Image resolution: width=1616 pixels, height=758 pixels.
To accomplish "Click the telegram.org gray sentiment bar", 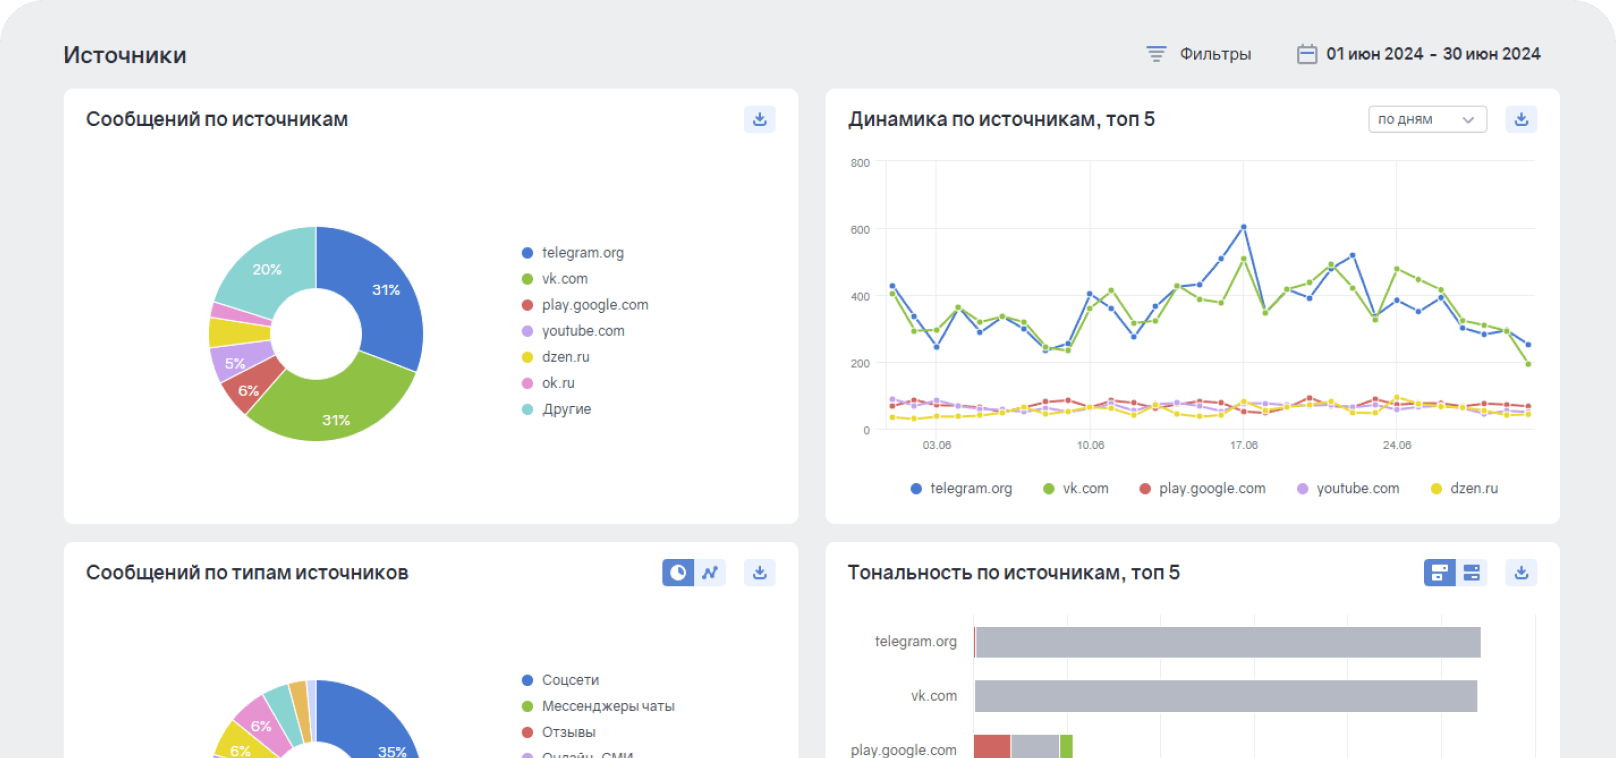I will 1228,642.
